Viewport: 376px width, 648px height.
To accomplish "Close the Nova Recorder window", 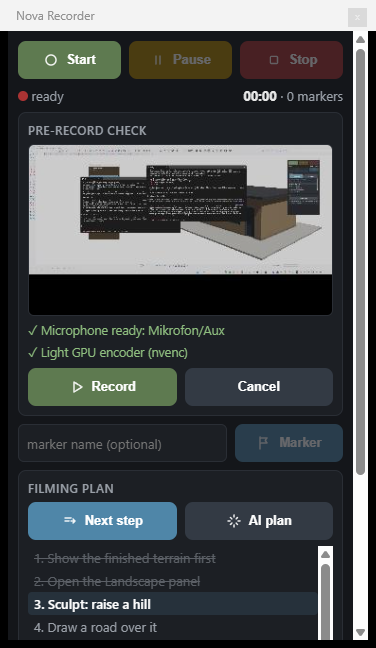I will [357, 17].
